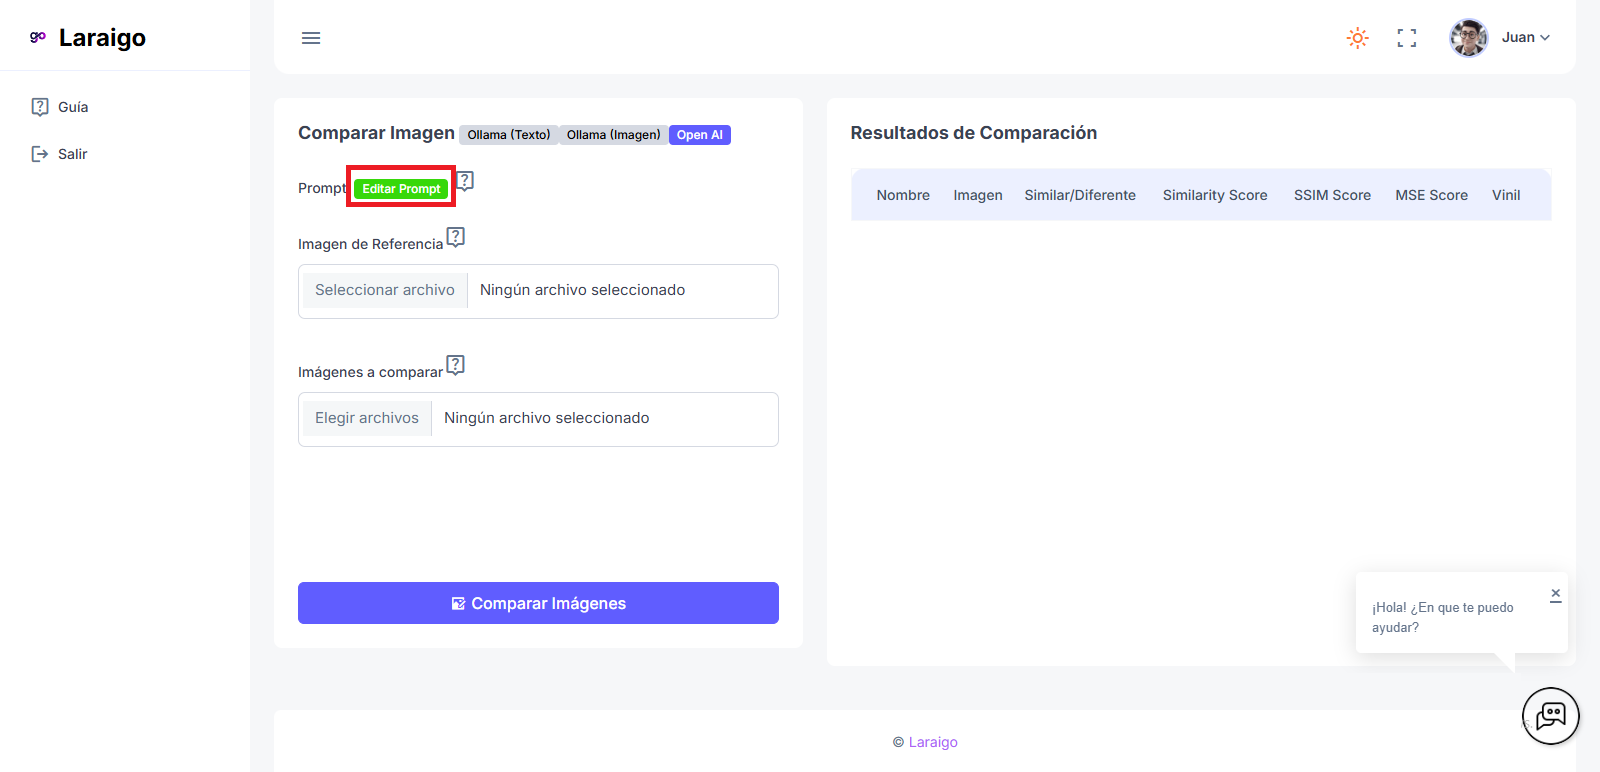1600x772 pixels.
Task: Select the Open AI model option
Action: click(699, 135)
